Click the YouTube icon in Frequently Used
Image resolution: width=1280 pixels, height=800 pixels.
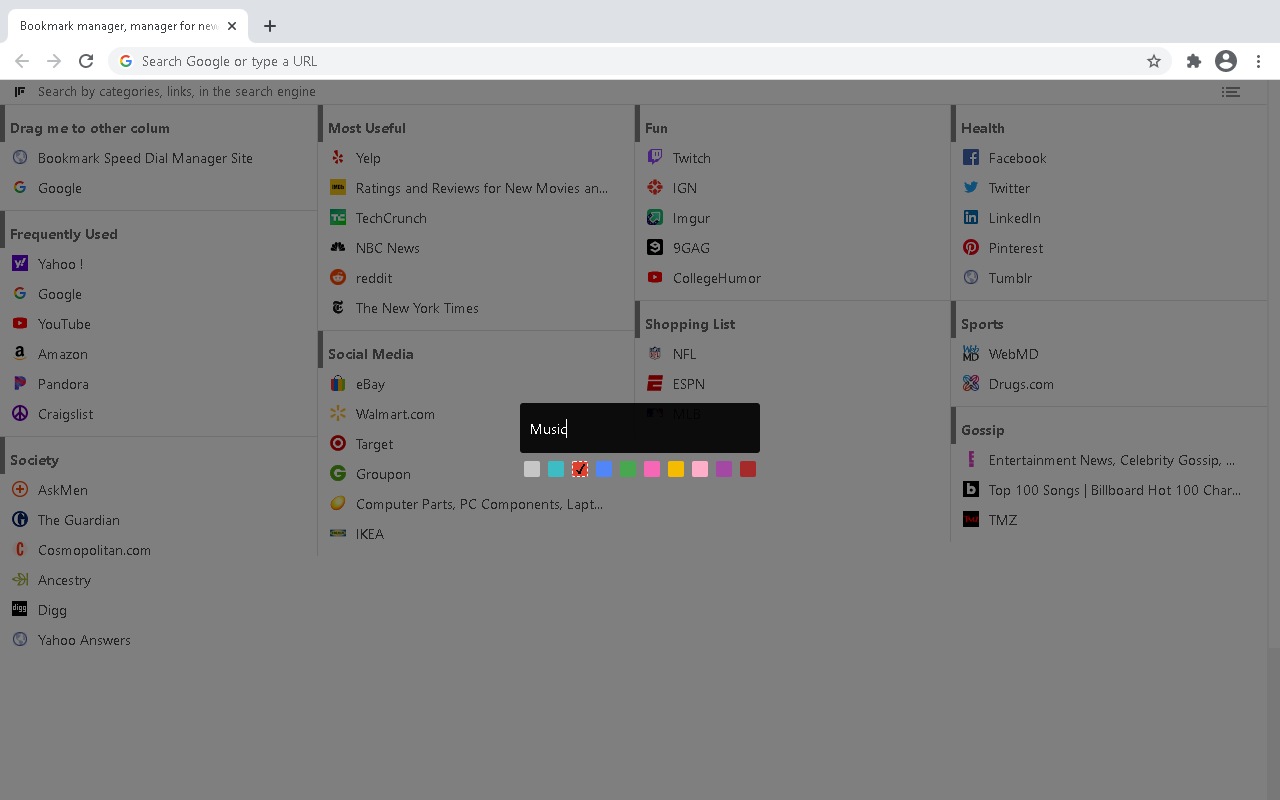20,324
